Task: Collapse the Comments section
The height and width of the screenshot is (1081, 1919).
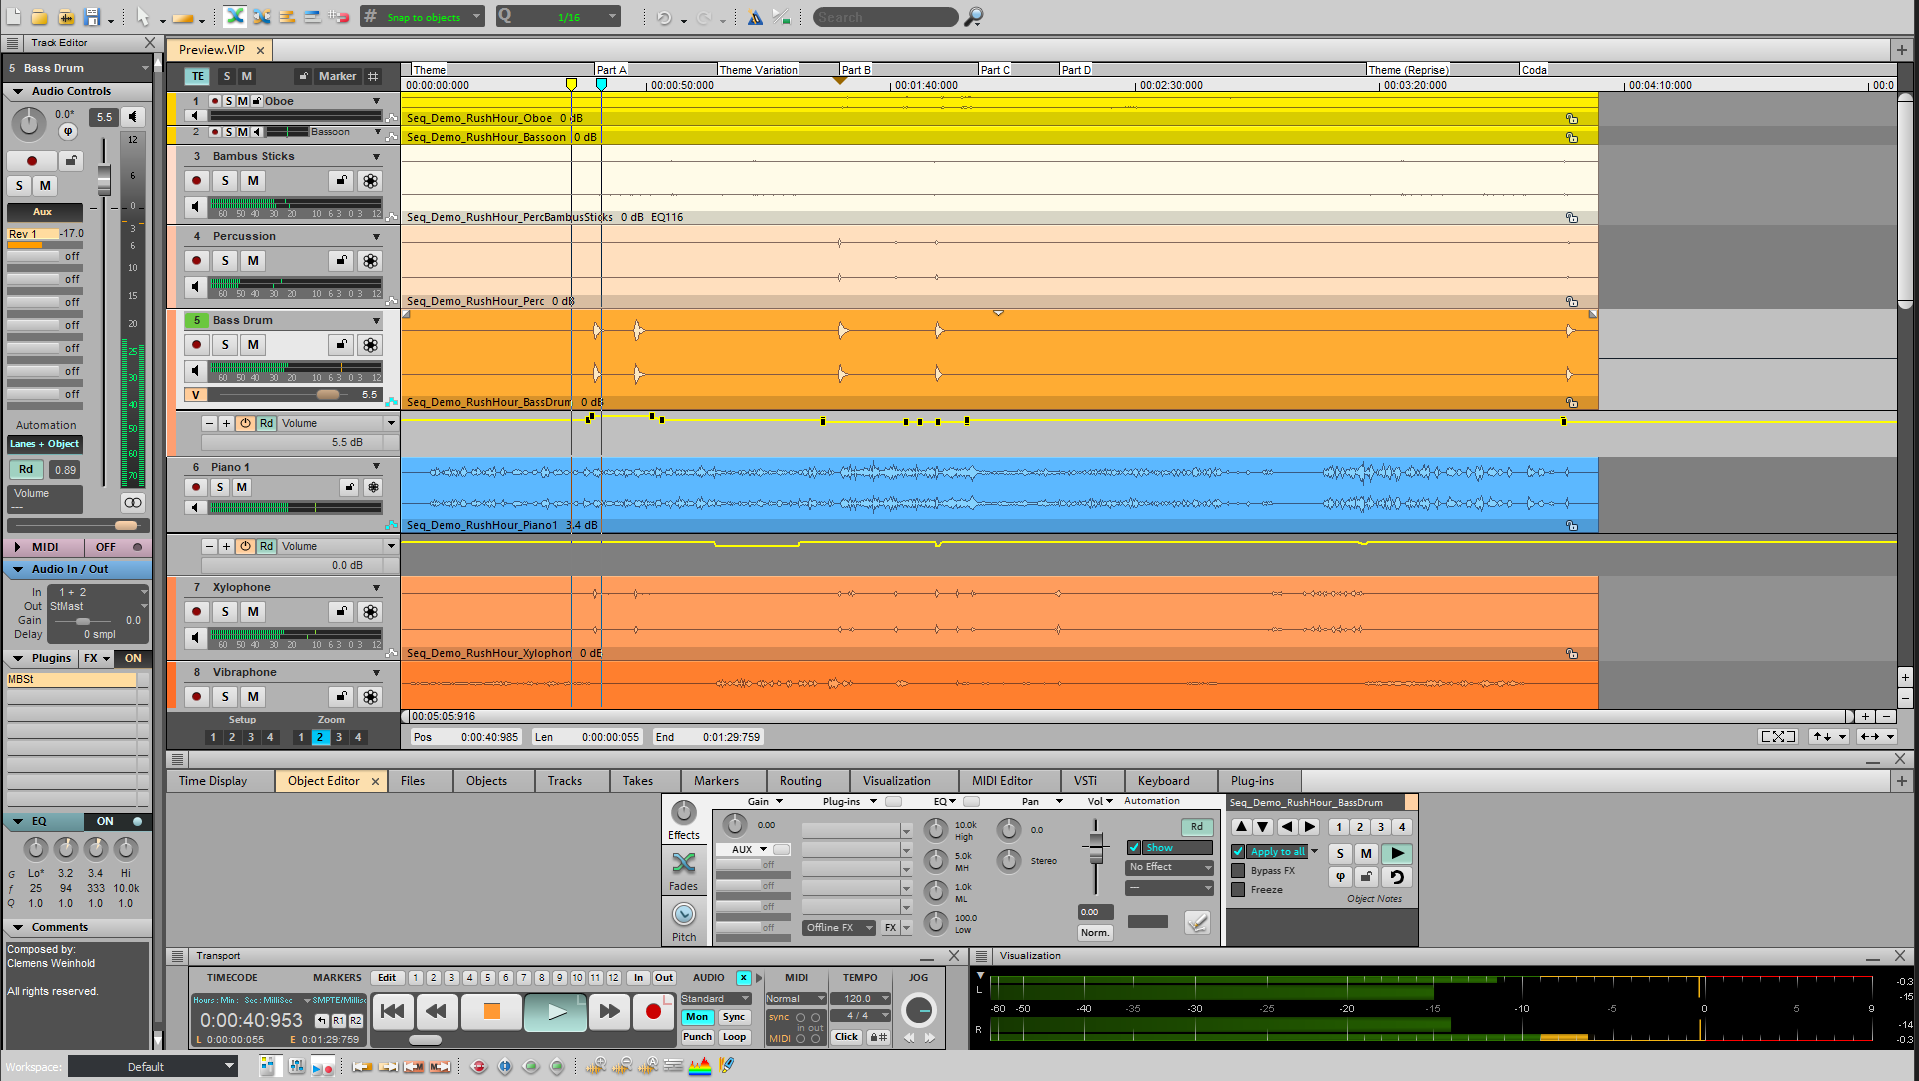Action: (x=18, y=928)
